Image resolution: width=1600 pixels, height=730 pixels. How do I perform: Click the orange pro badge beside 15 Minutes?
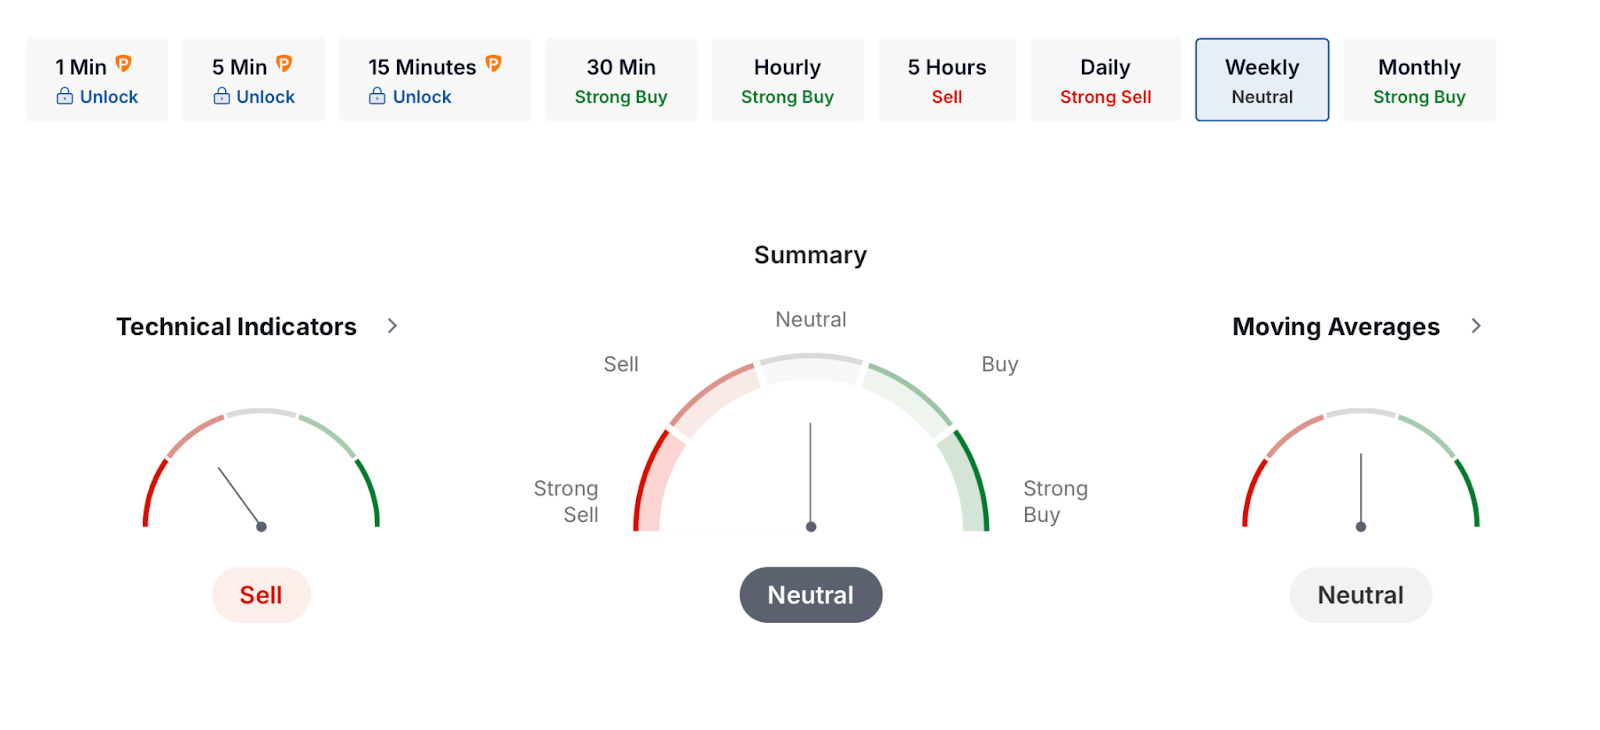493,64
